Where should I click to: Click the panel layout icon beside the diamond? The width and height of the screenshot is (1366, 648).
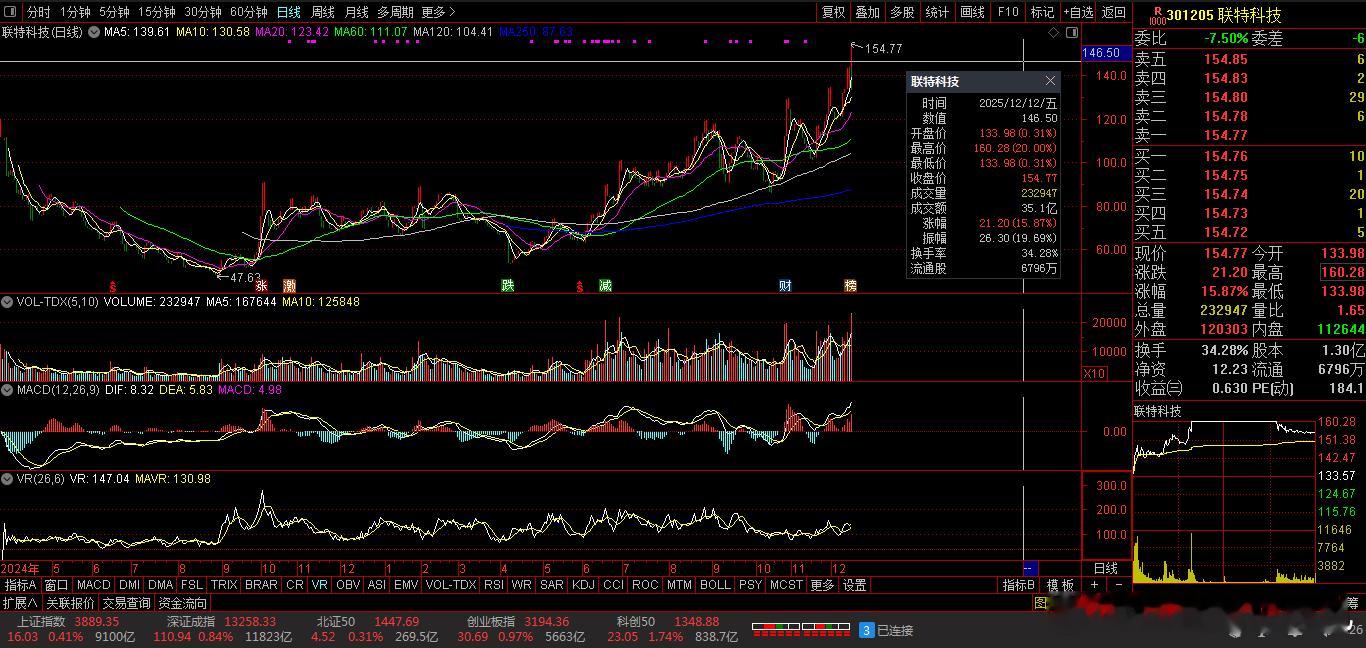pos(1070,32)
